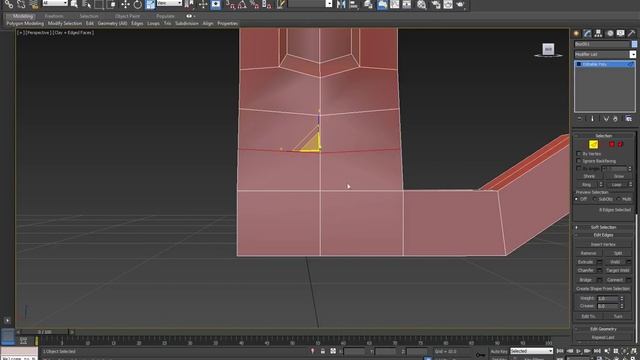
Task: Click the Insert Vertex button
Action: 603,244
